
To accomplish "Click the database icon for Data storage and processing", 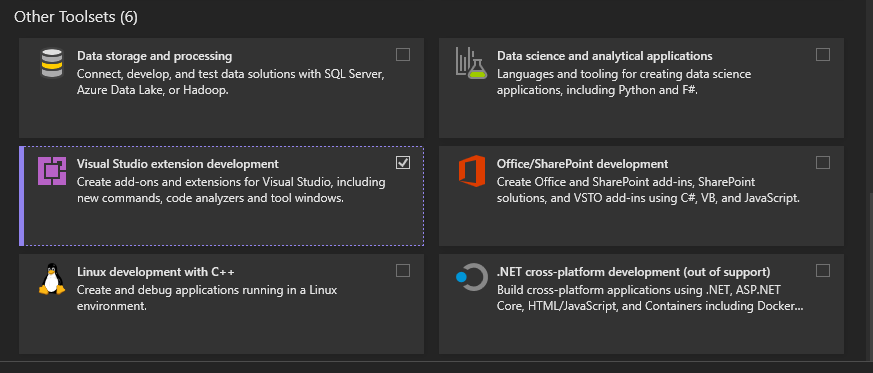I will pos(51,63).
